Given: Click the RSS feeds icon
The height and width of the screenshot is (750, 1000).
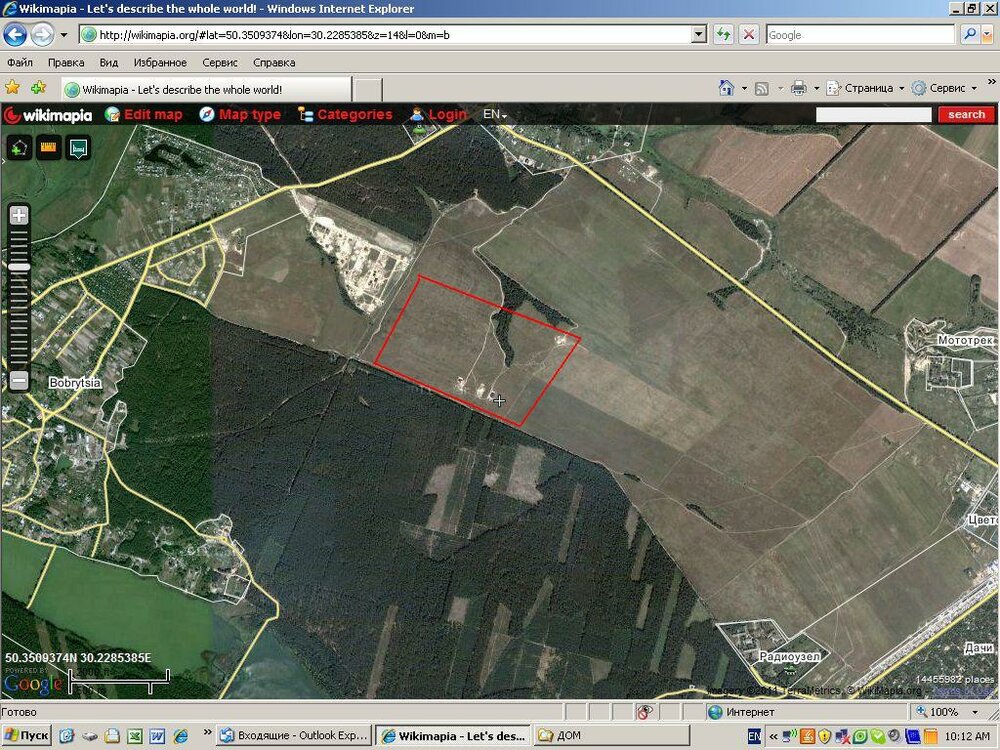Looking at the screenshot, I should click(x=761, y=89).
